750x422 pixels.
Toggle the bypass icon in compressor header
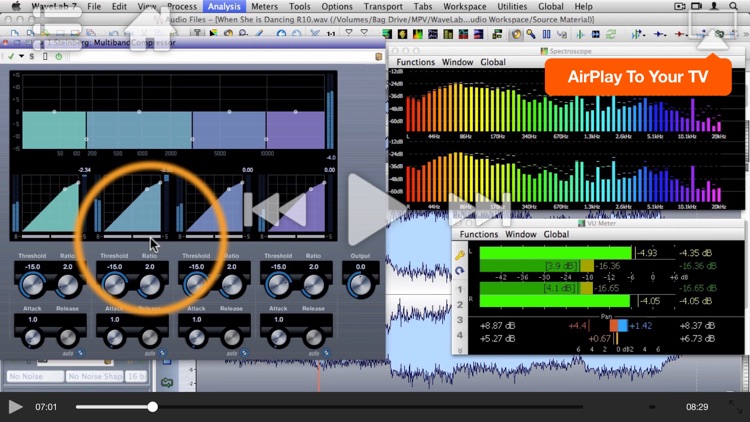[x=45, y=56]
